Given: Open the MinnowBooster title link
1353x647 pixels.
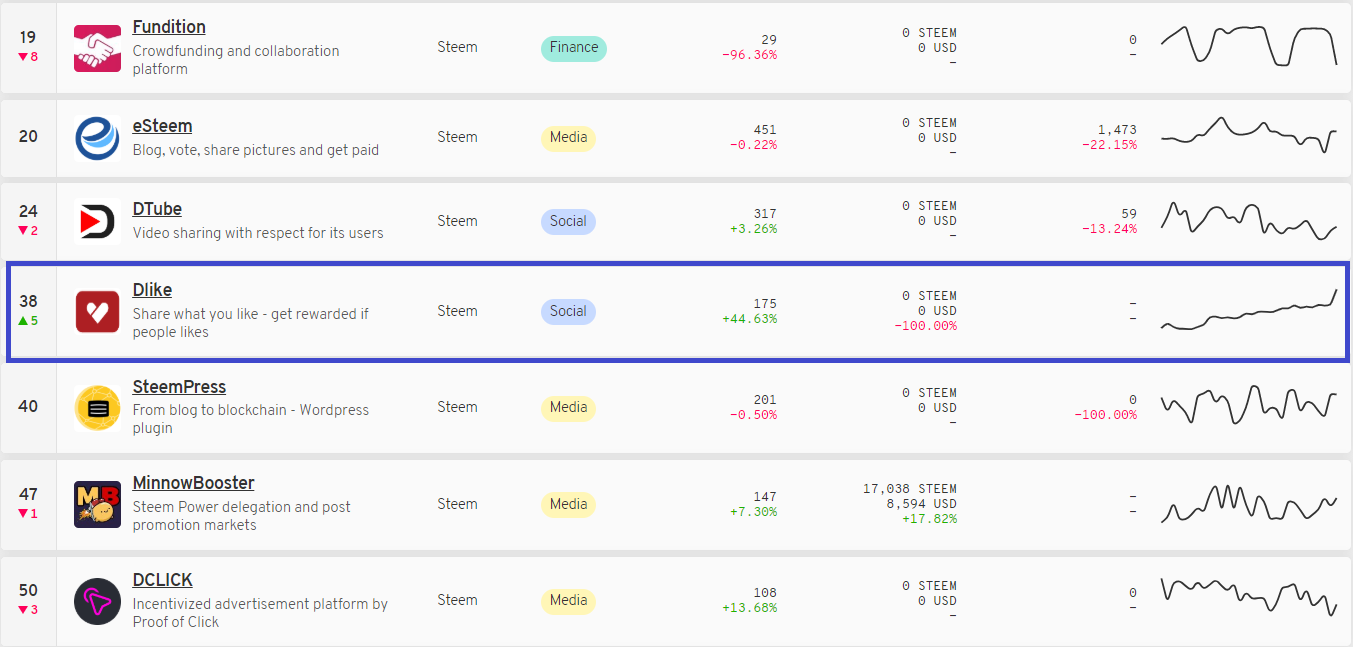Looking at the screenshot, I should (x=193, y=483).
